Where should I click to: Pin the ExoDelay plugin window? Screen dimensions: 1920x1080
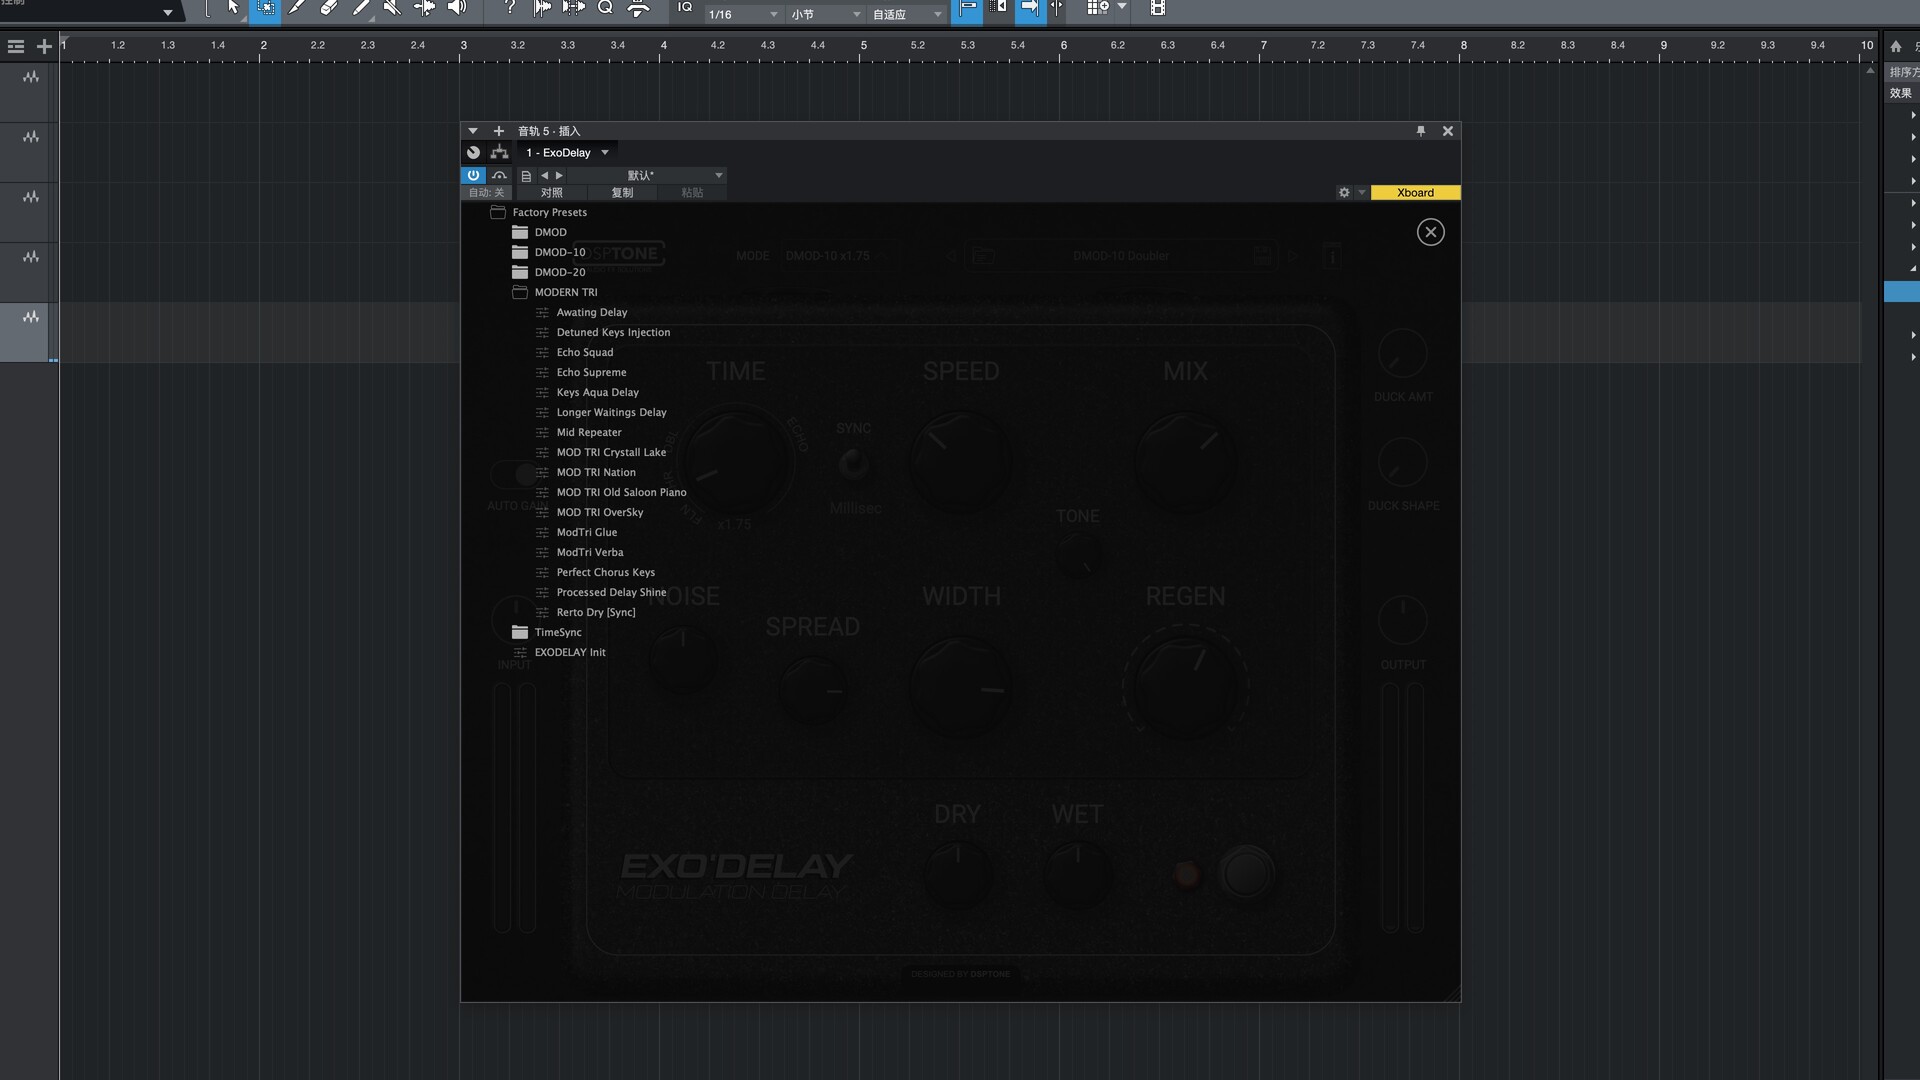coord(1420,131)
